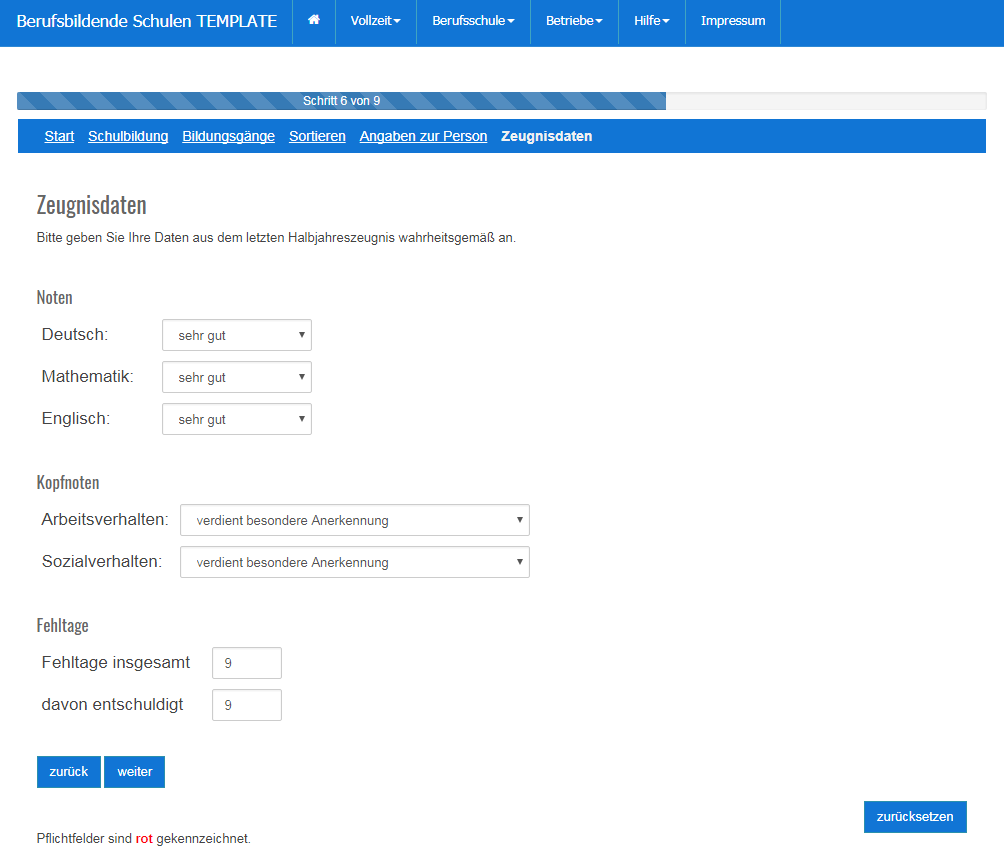Go to the Impressum page
The image size is (1004, 852).
(732, 22)
